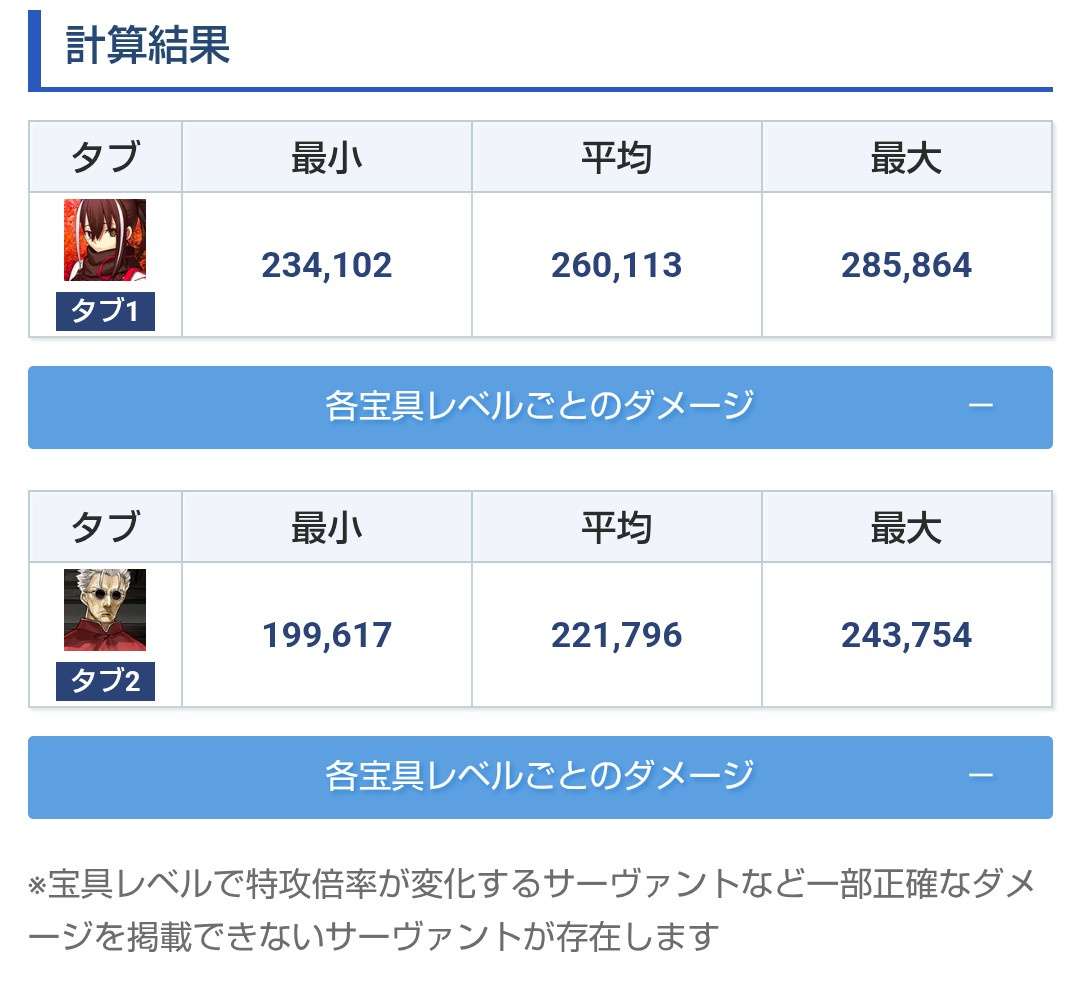Click the minimum damage value 234,102
This screenshot has height=1001, width=1080.
click(327, 265)
